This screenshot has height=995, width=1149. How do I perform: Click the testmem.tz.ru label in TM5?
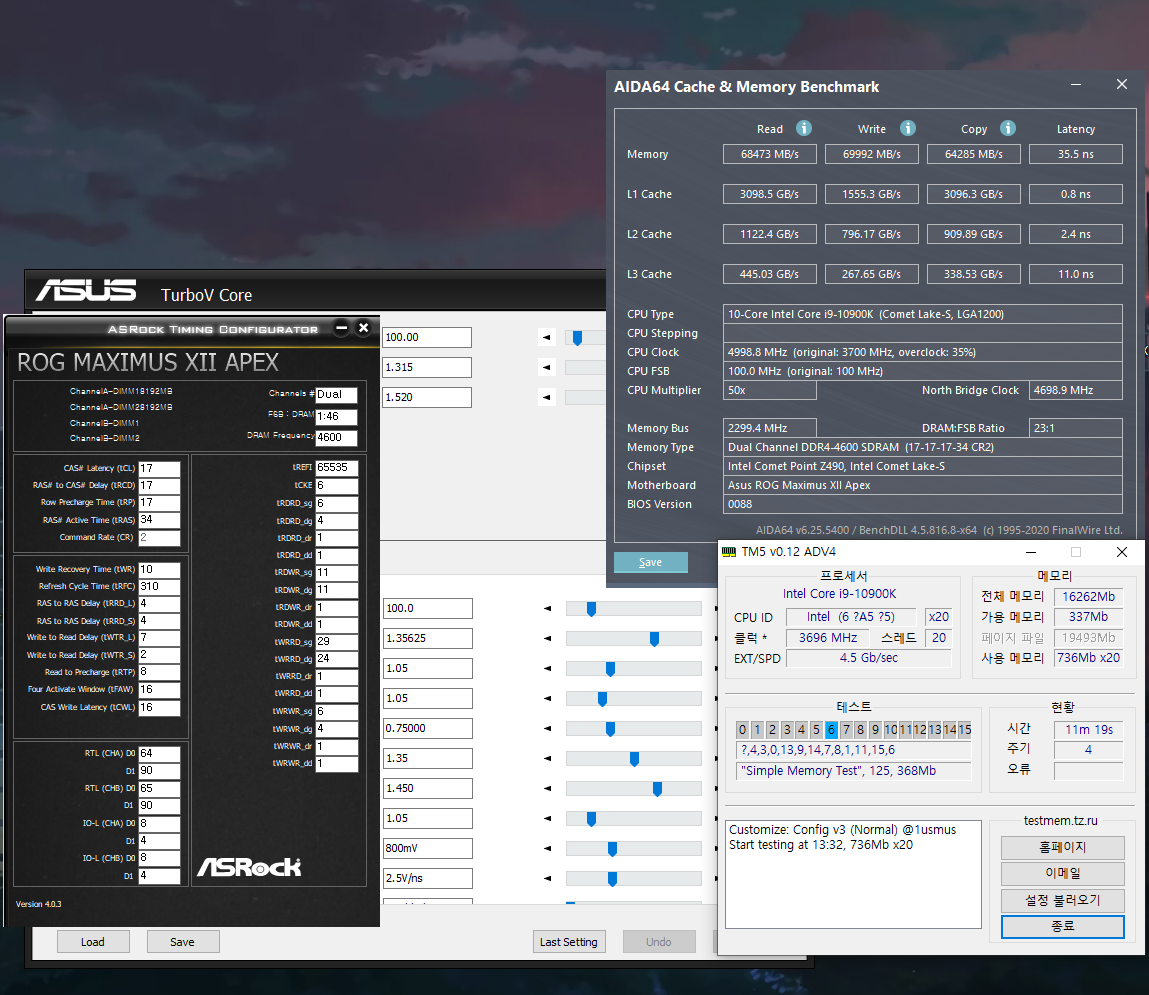(x=1060, y=821)
